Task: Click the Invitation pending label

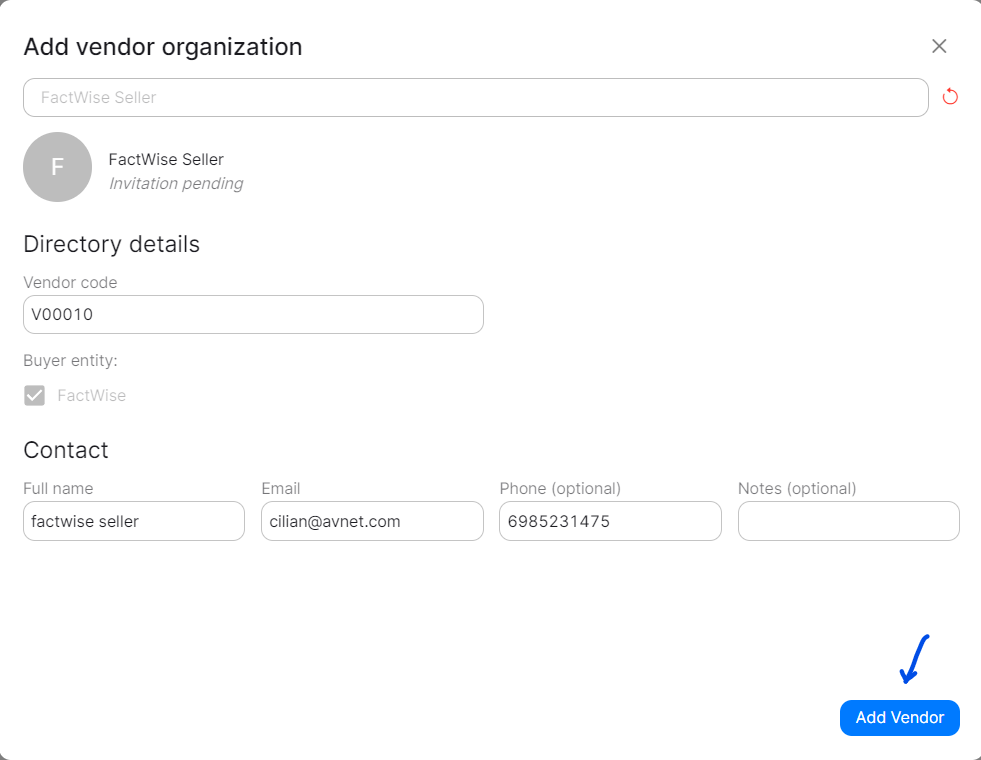Action: (x=176, y=183)
